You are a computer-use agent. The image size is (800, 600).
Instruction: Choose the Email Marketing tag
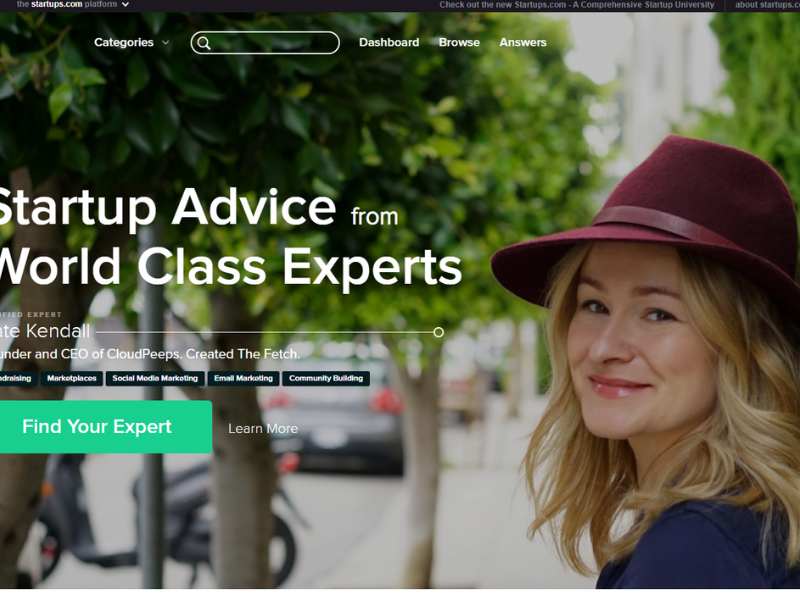pyautogui.click(x=243, y=378)
